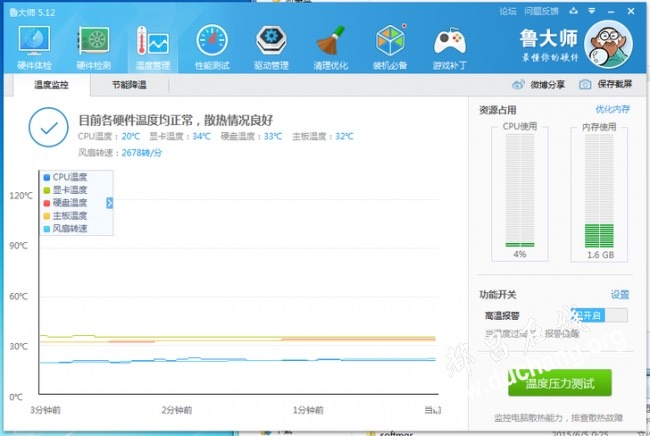Open the title bar dropdown menu arrow
The image size is (650, 436).
[x=592, y=11]
